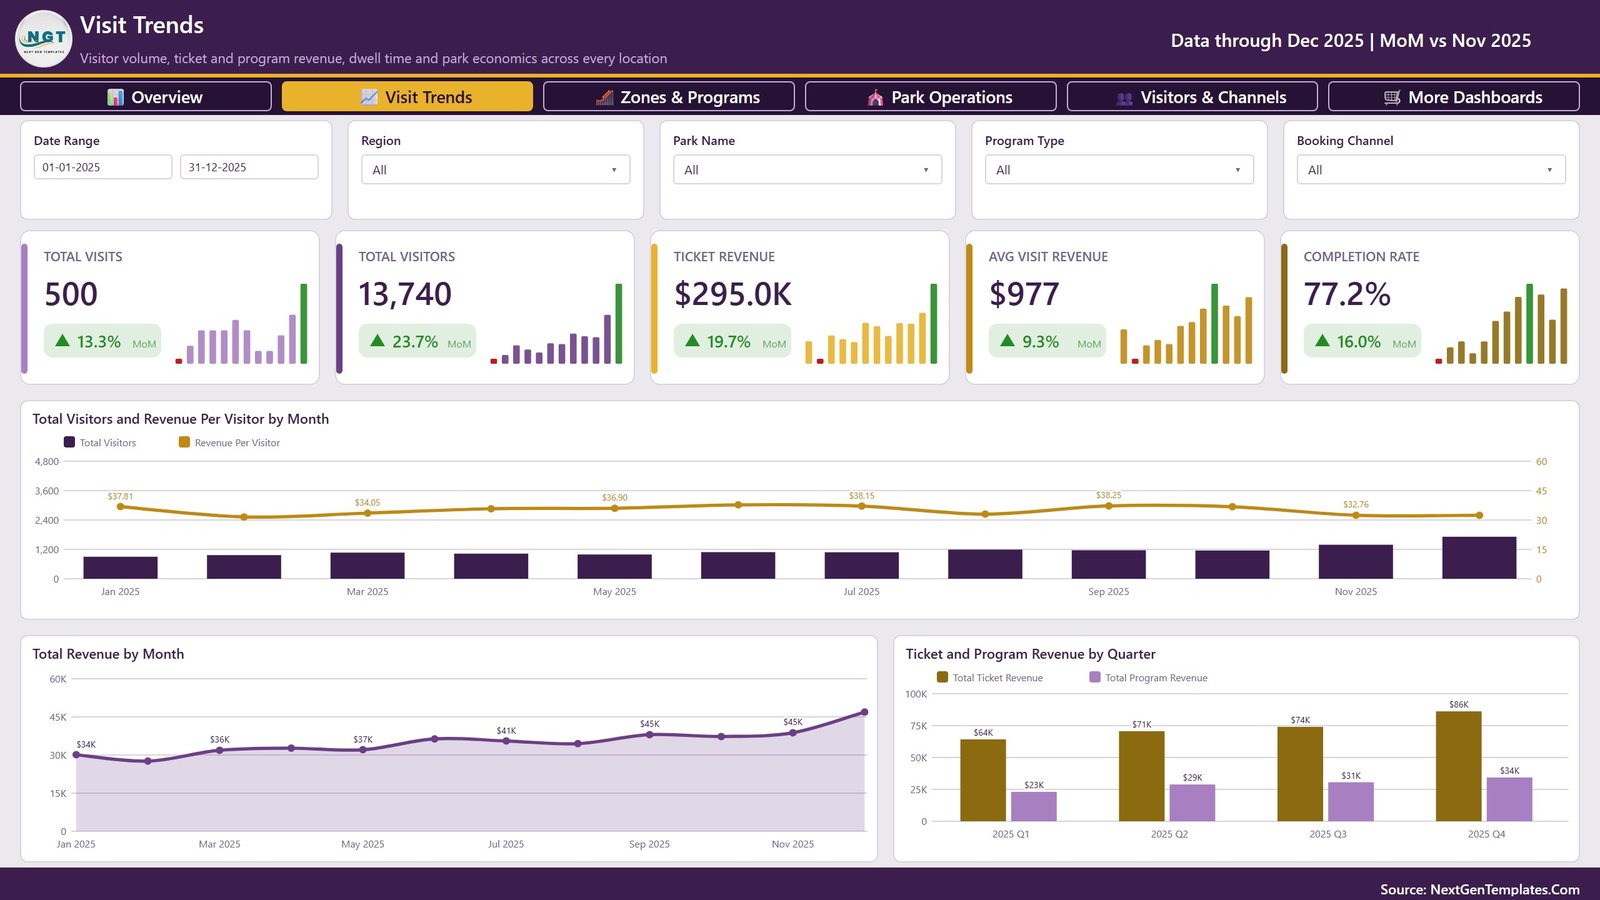The height and width of the screenshot is (900, 1600).
Task: Click the 16.0% MoM badge
Action: (1362, 341)
